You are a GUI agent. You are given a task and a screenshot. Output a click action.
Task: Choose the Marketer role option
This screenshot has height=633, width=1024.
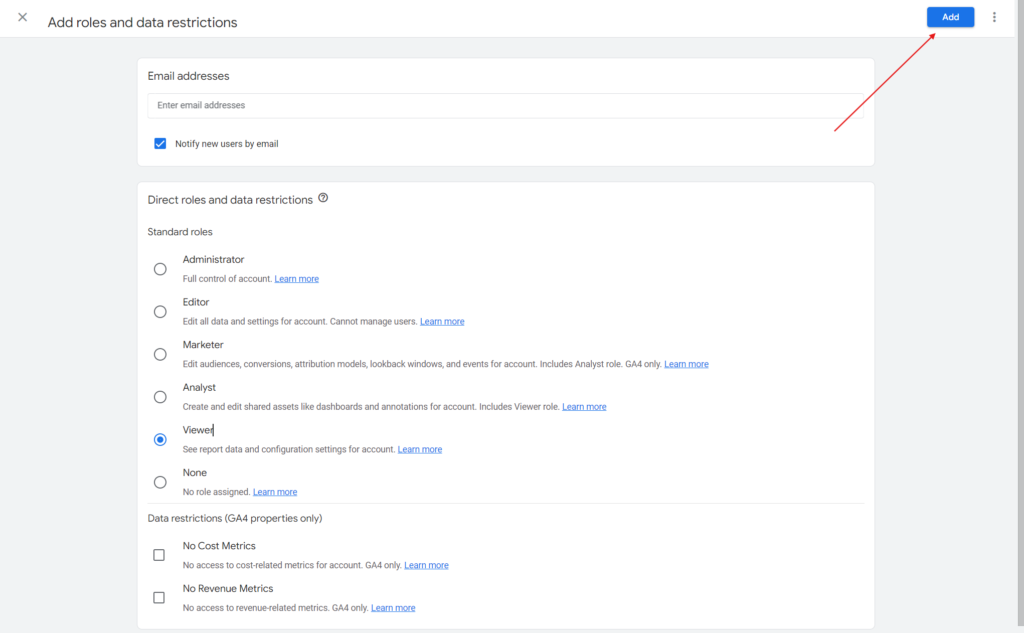coord(160,354)
